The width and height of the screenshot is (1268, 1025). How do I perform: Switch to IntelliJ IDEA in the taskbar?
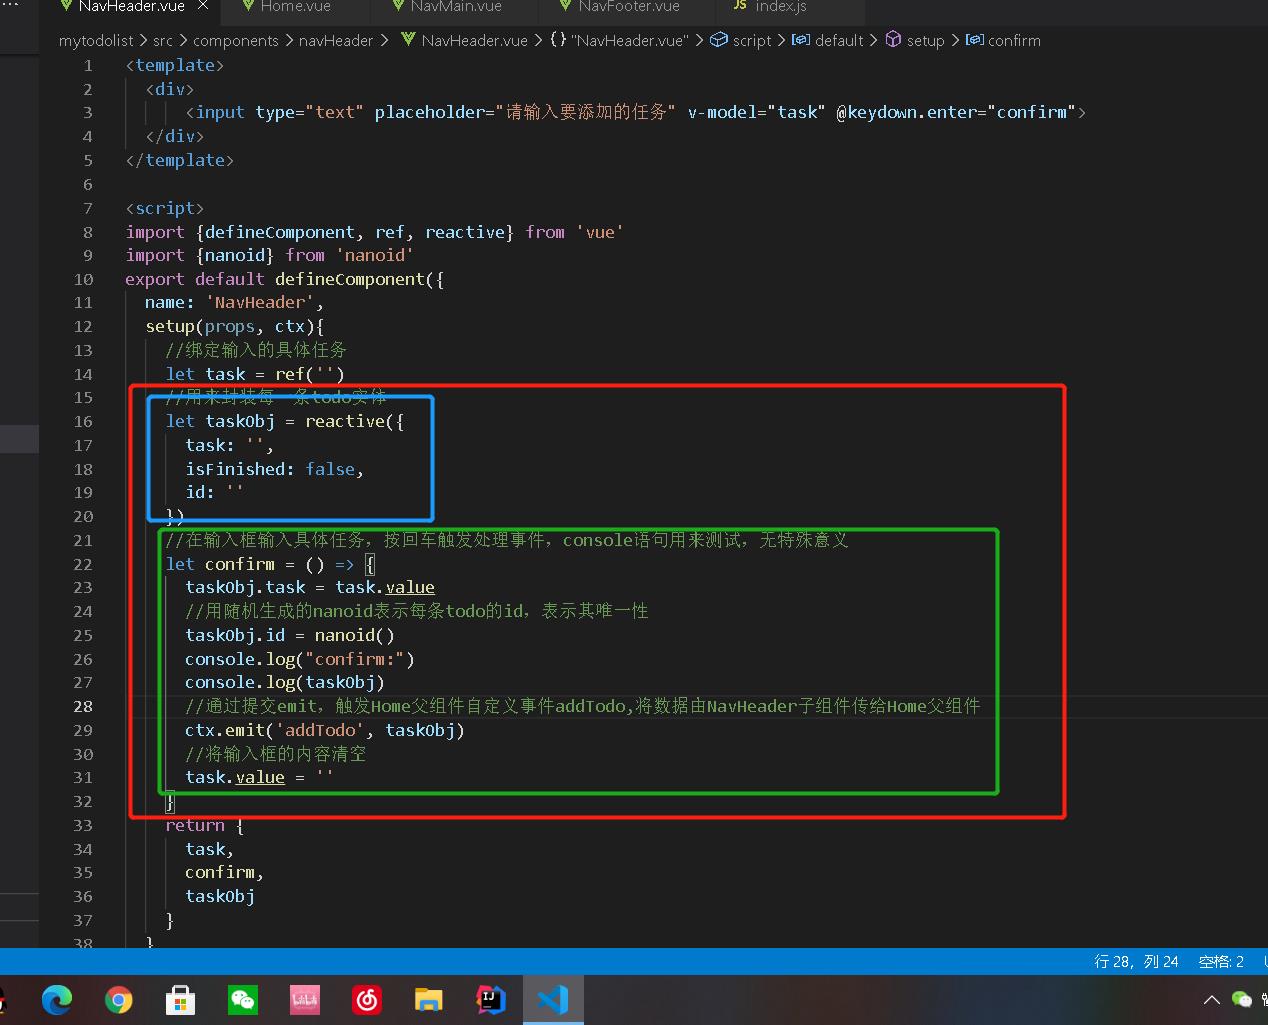pyautogui.click(x=491, y=999)
